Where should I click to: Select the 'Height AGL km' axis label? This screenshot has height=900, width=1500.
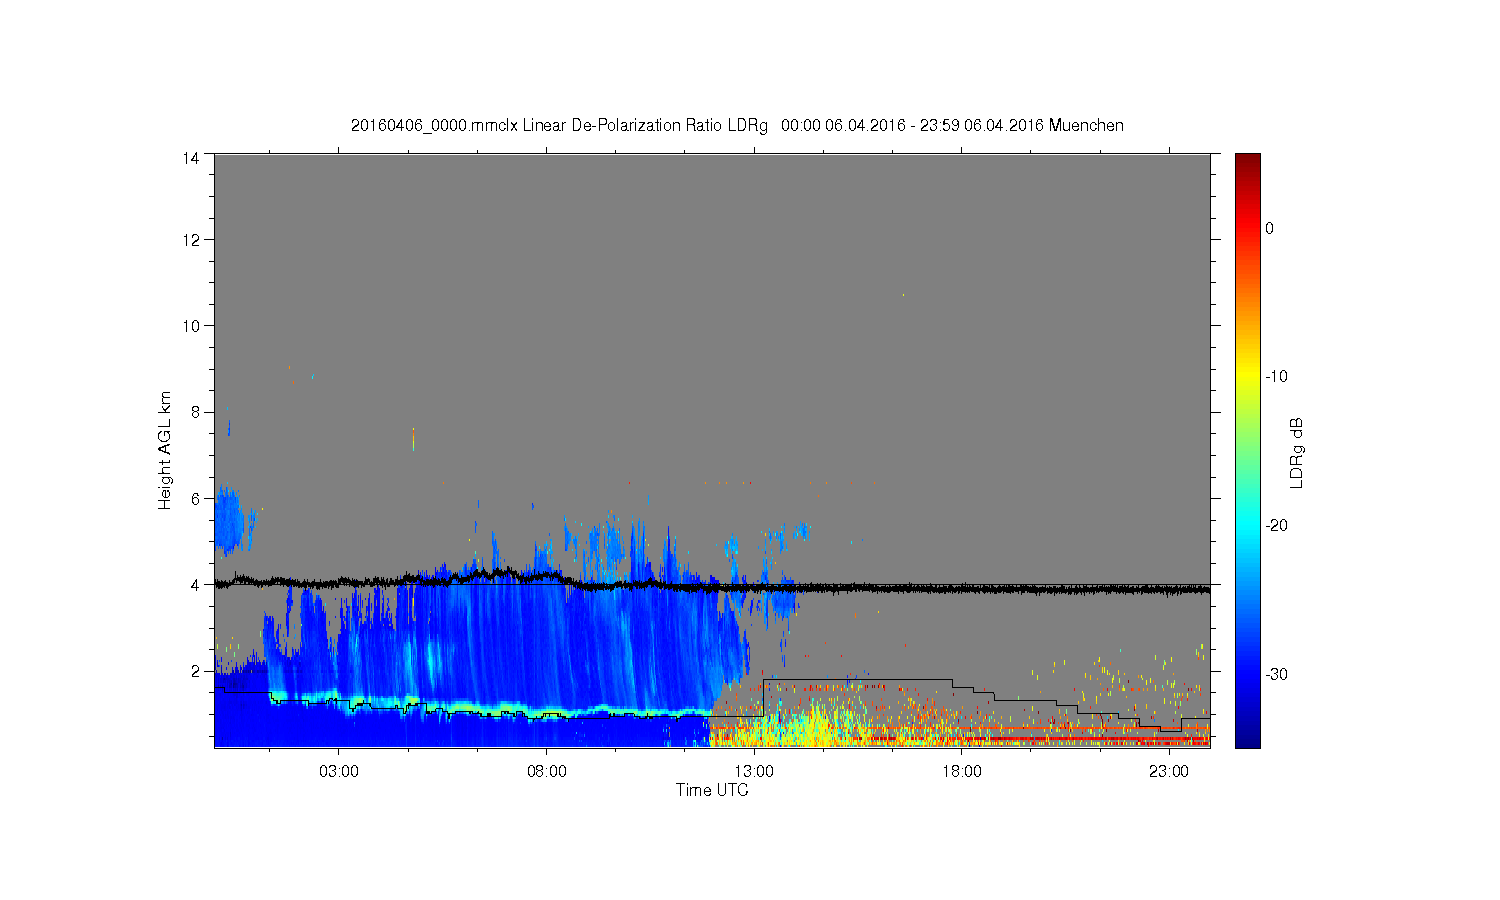(x=165, y=451)
